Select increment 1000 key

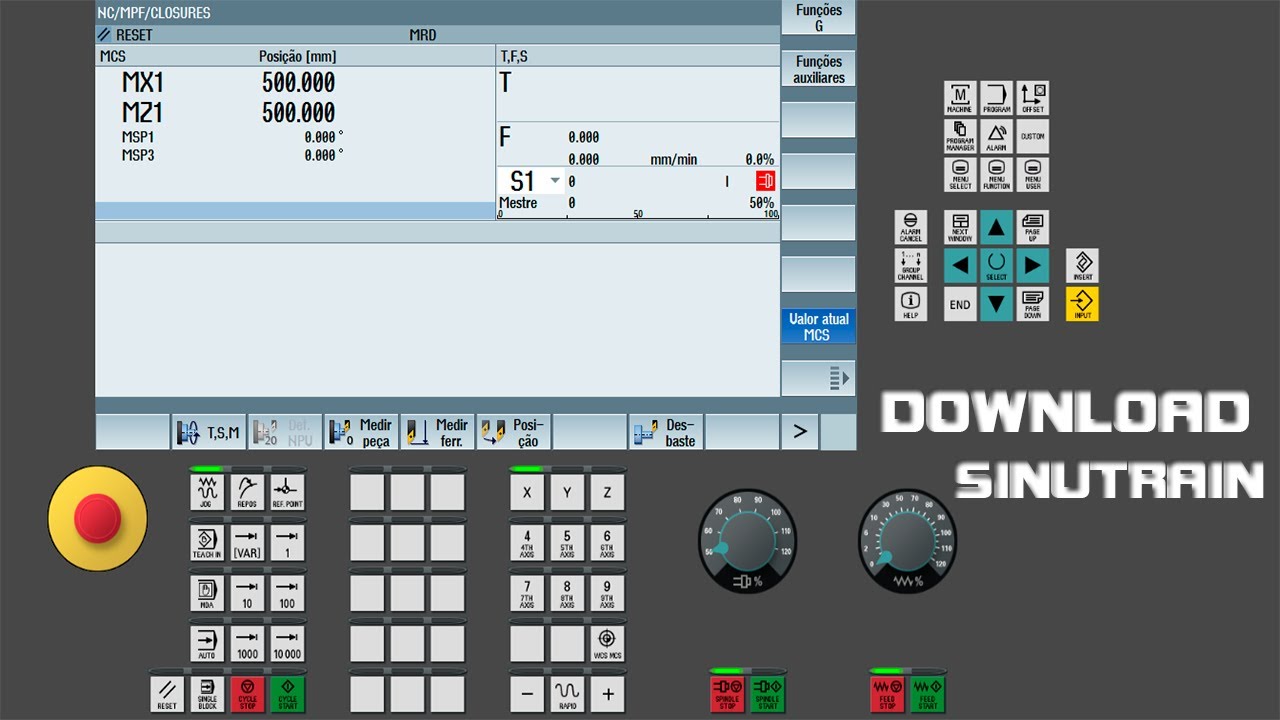point(247,643)
